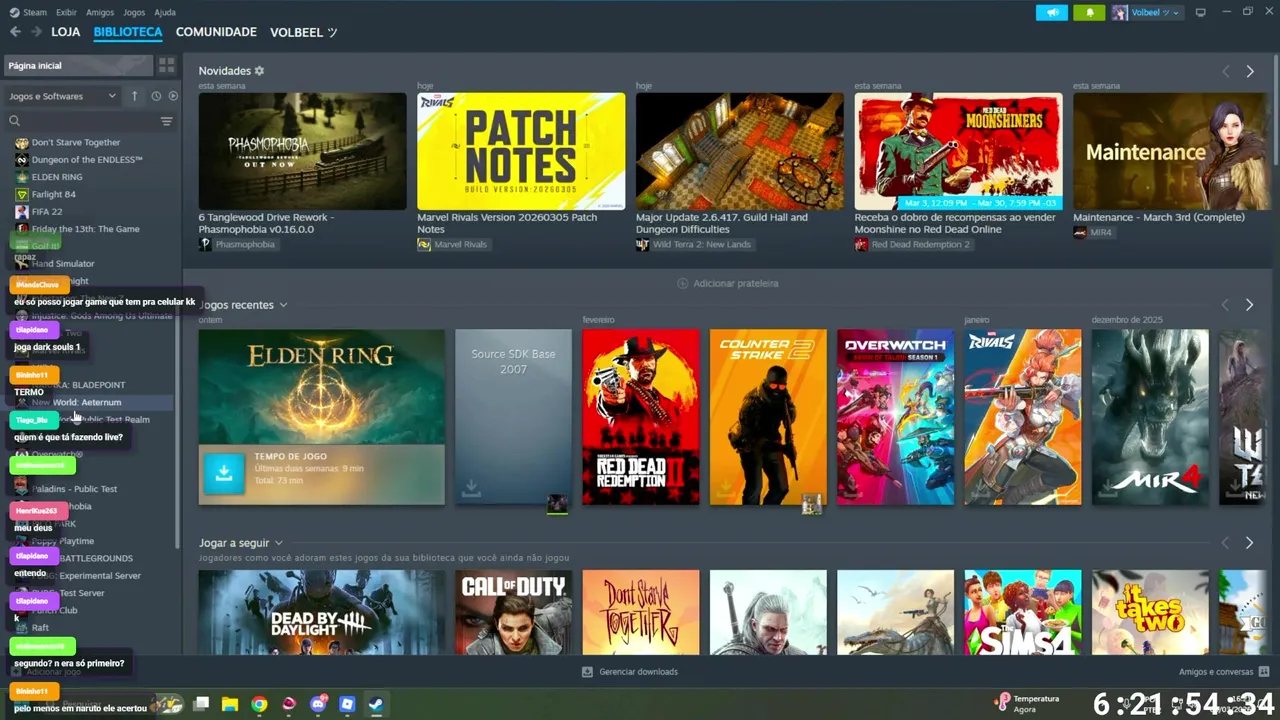The height and width of the screenshot is (720, 1280).
Task: Toggle sort by recent activity clock icon
Action: [x=156, y=96]
